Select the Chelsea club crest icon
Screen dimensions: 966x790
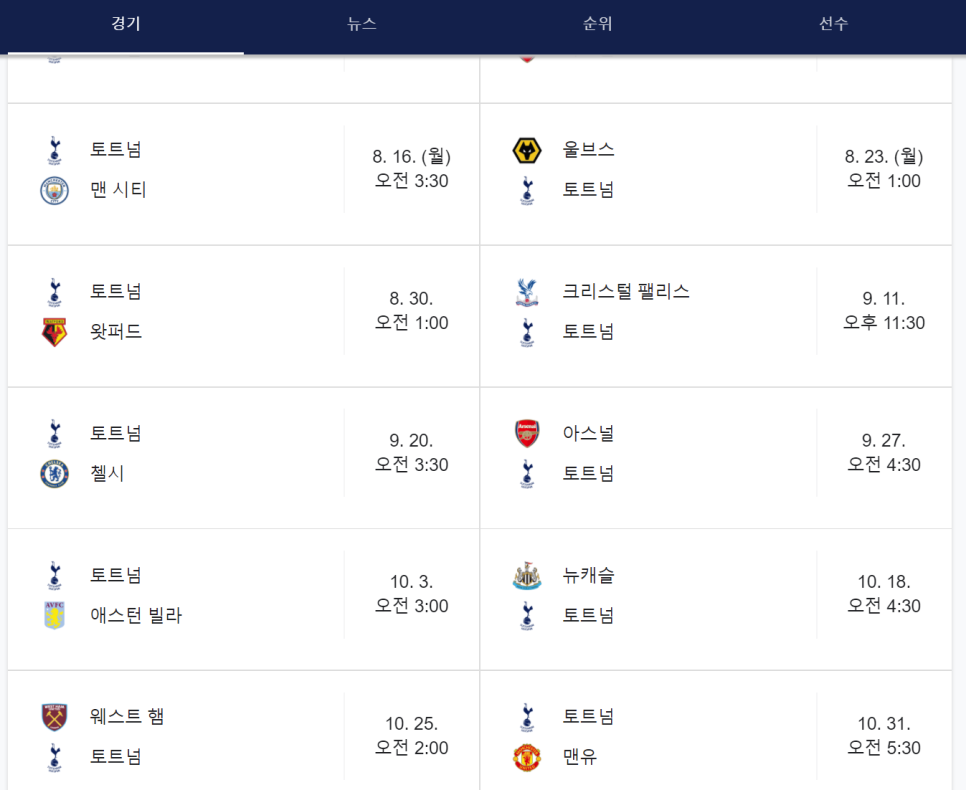click(51, 470)
